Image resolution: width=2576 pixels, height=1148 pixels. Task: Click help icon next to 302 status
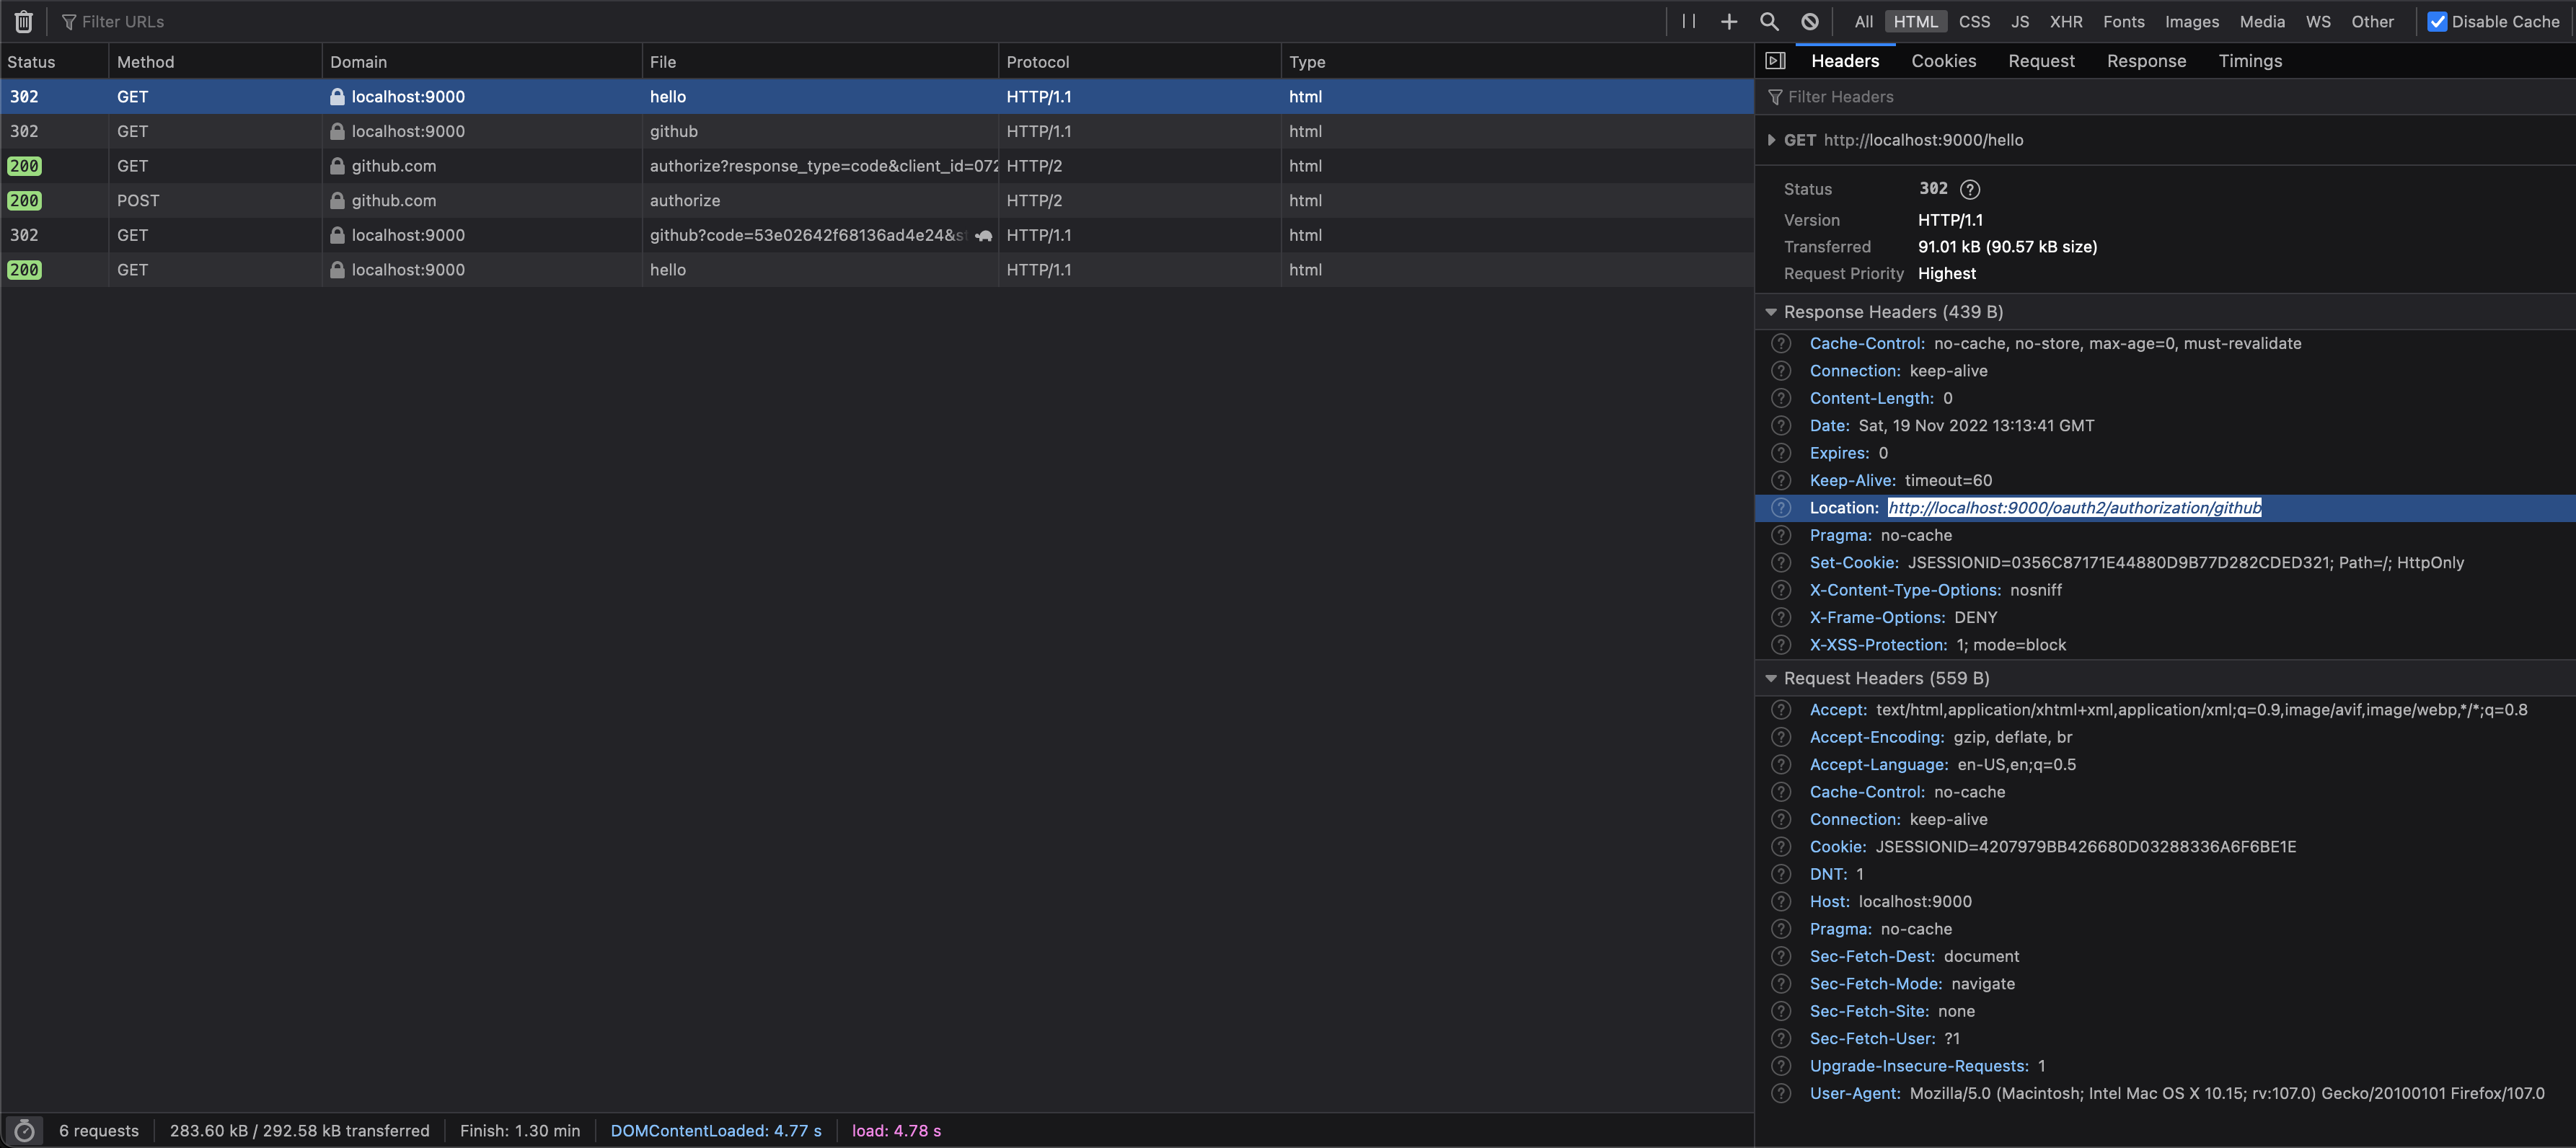tap(1969, 189)
